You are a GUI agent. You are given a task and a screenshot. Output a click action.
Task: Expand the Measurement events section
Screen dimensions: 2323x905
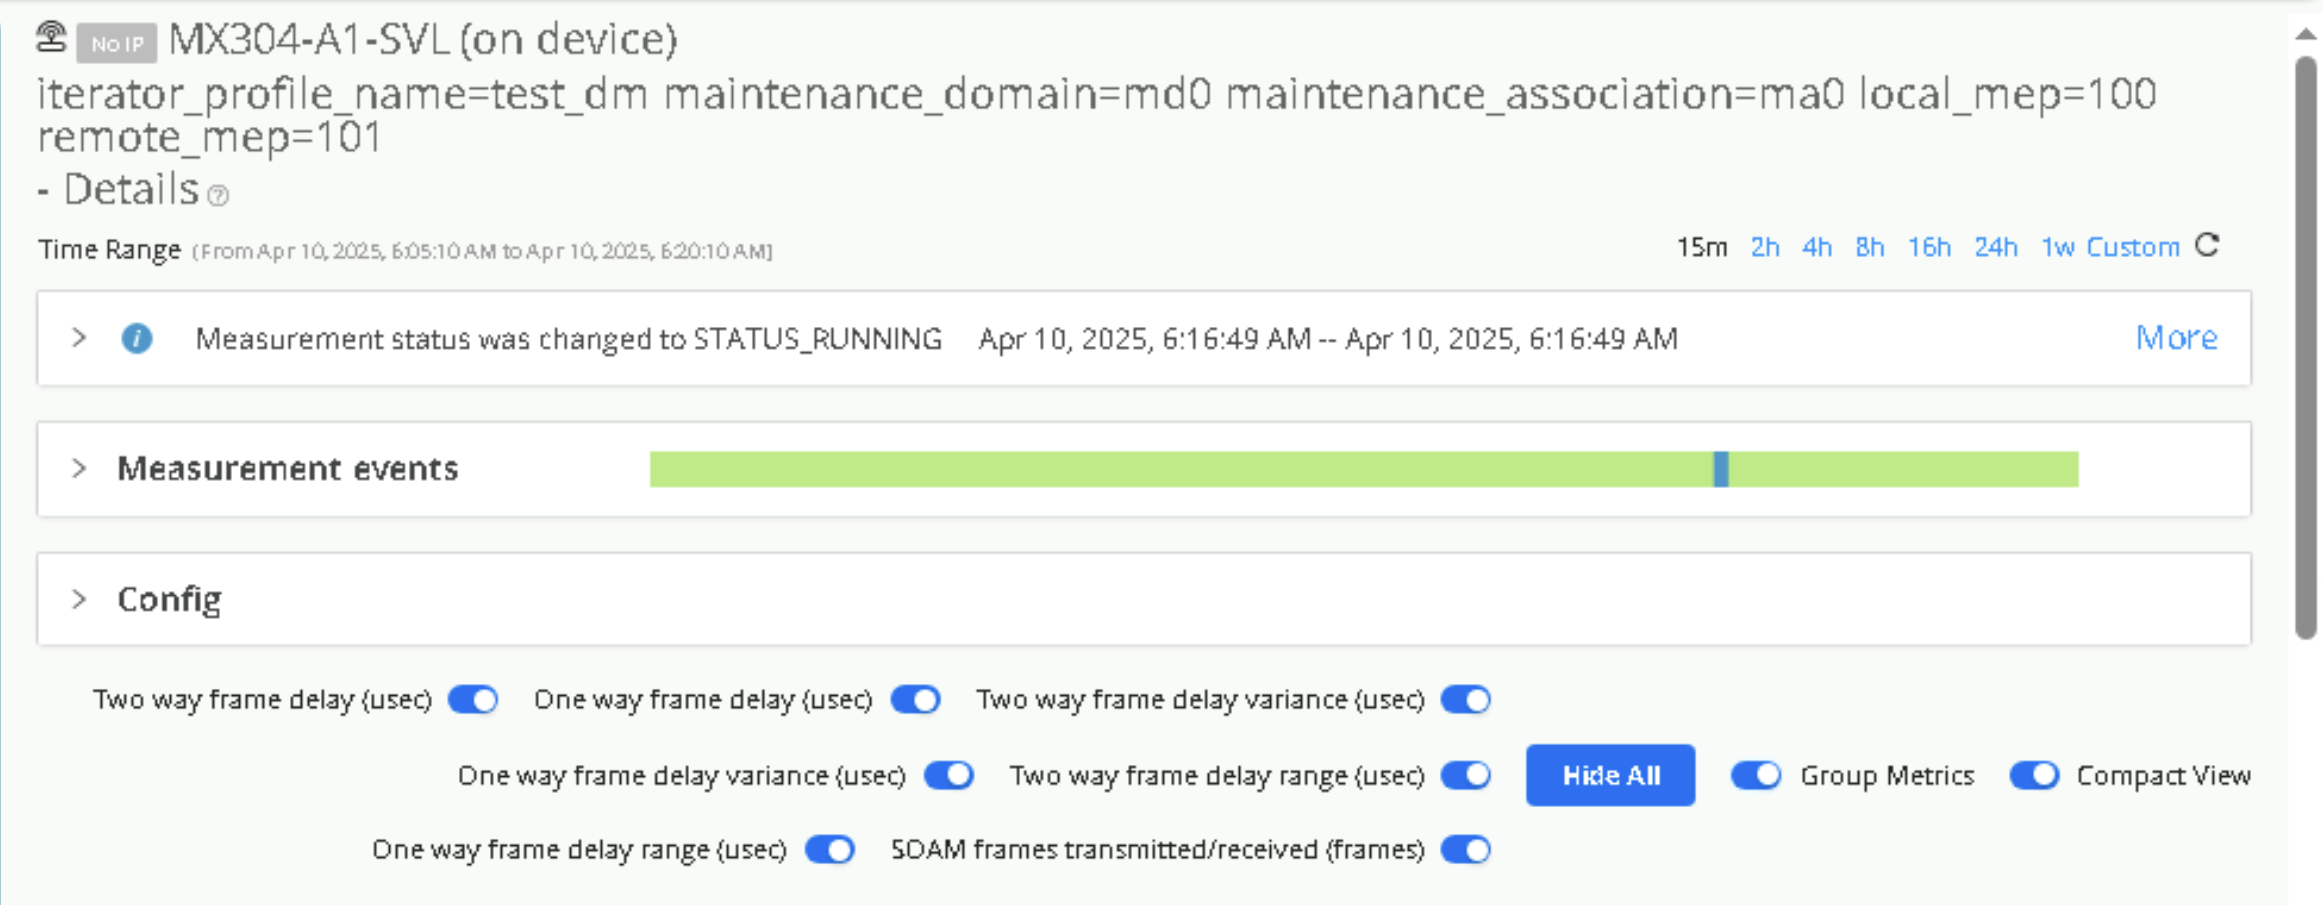(x=80, y=468)
